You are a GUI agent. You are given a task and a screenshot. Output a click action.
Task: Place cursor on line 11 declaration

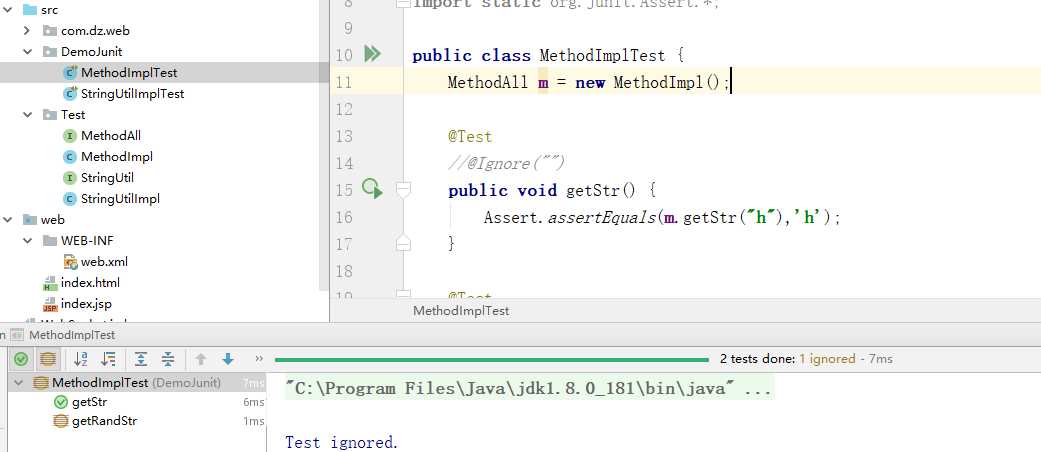click(x=588, y=82)
